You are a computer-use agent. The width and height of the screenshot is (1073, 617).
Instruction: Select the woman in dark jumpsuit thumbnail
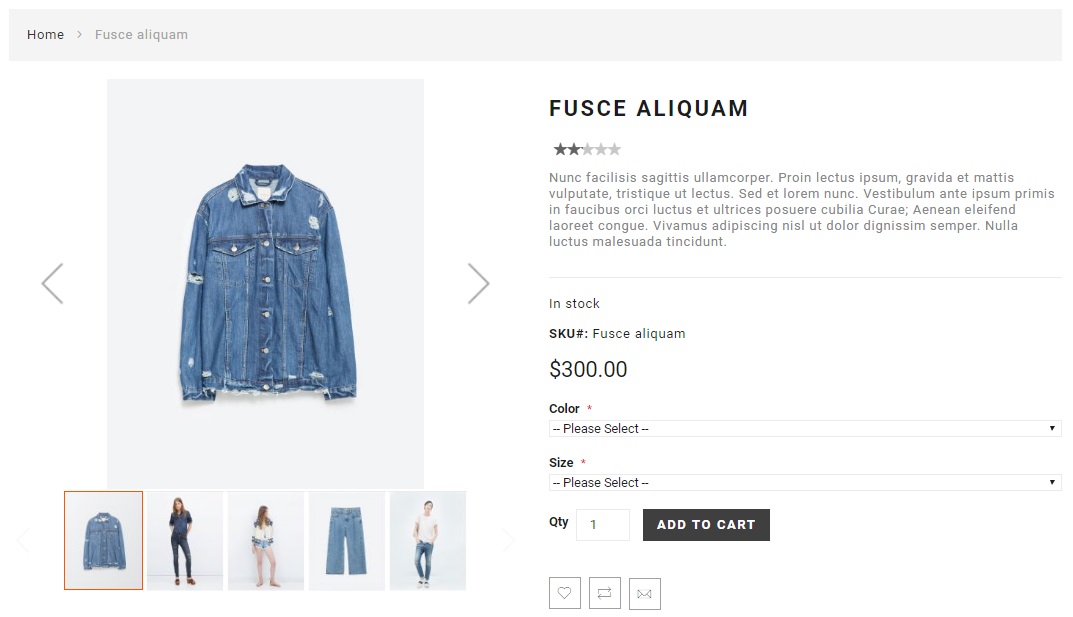coord(185,540)
